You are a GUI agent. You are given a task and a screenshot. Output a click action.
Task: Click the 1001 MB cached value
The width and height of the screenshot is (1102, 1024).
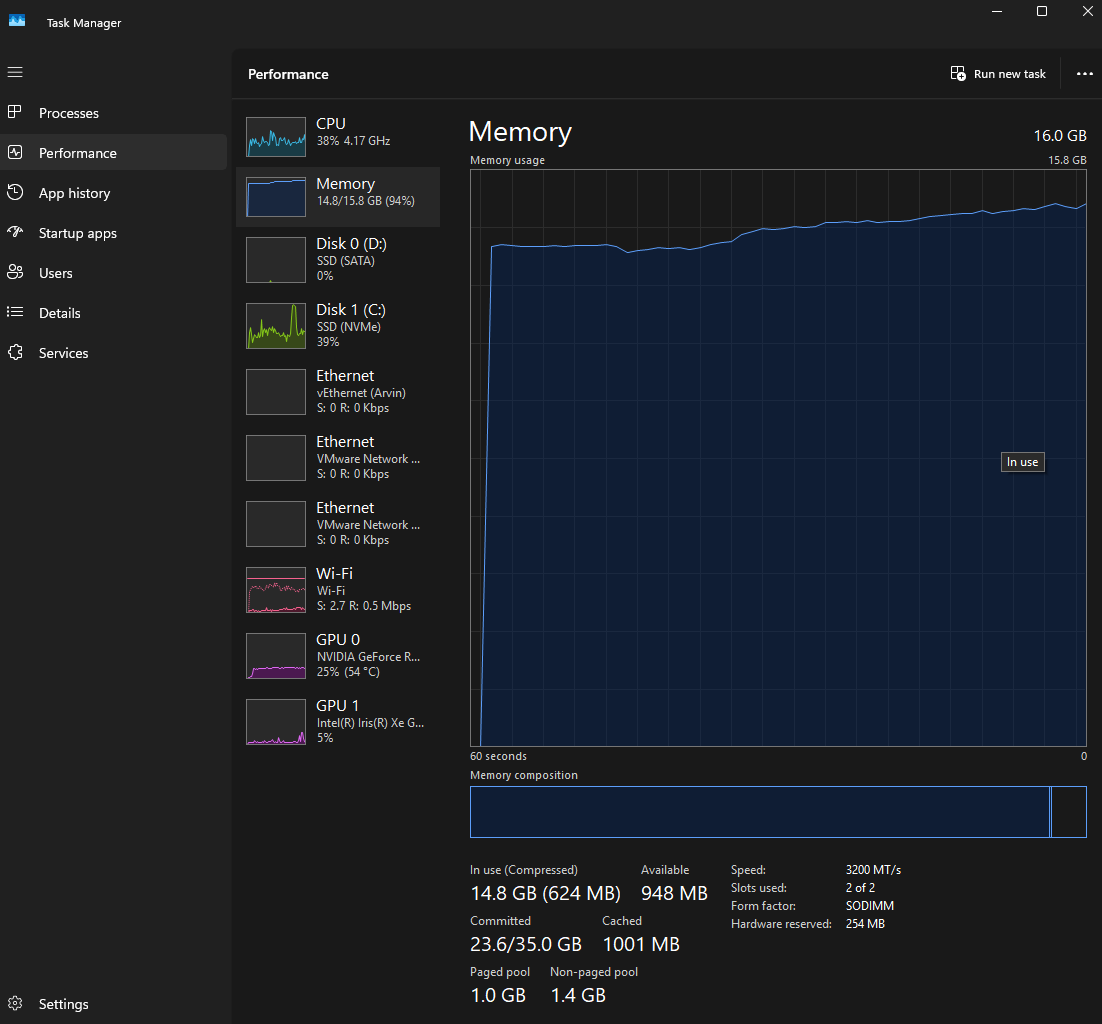pyautogui.click(x=641, y=944)
